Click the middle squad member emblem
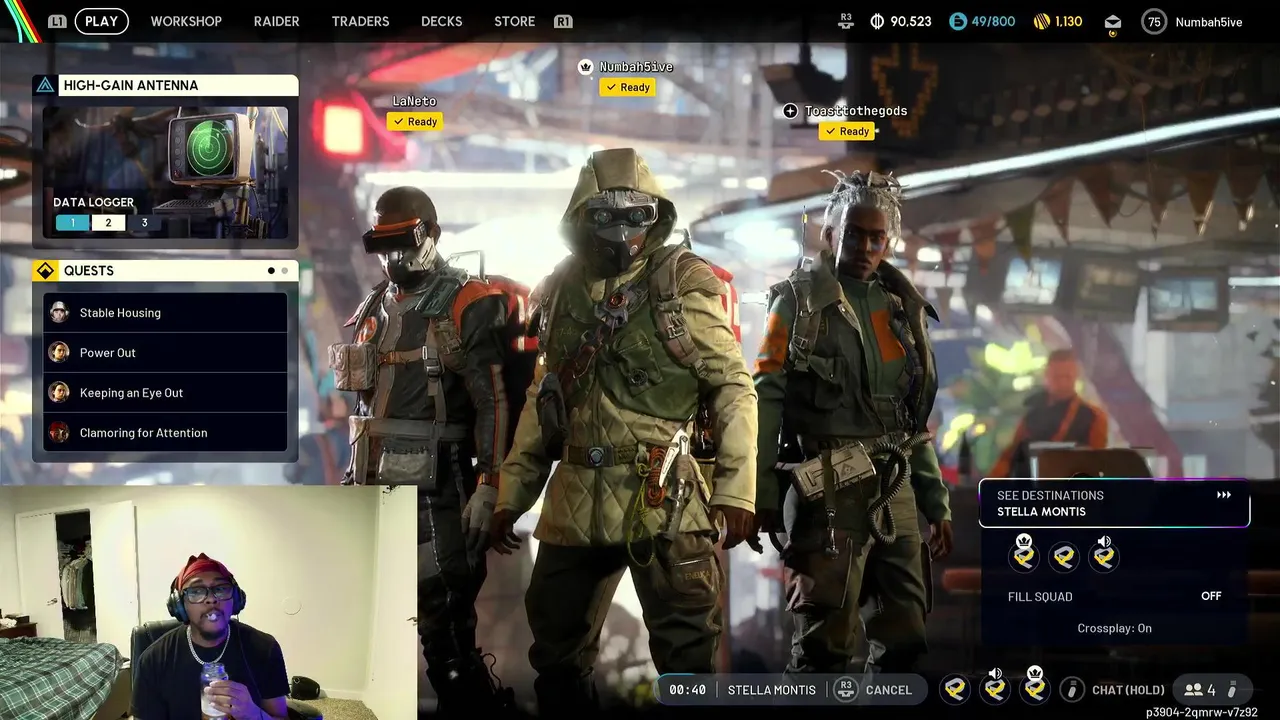Image resolution: width=1280 pixels, height=720 pixels. [x=1064, y=558]
